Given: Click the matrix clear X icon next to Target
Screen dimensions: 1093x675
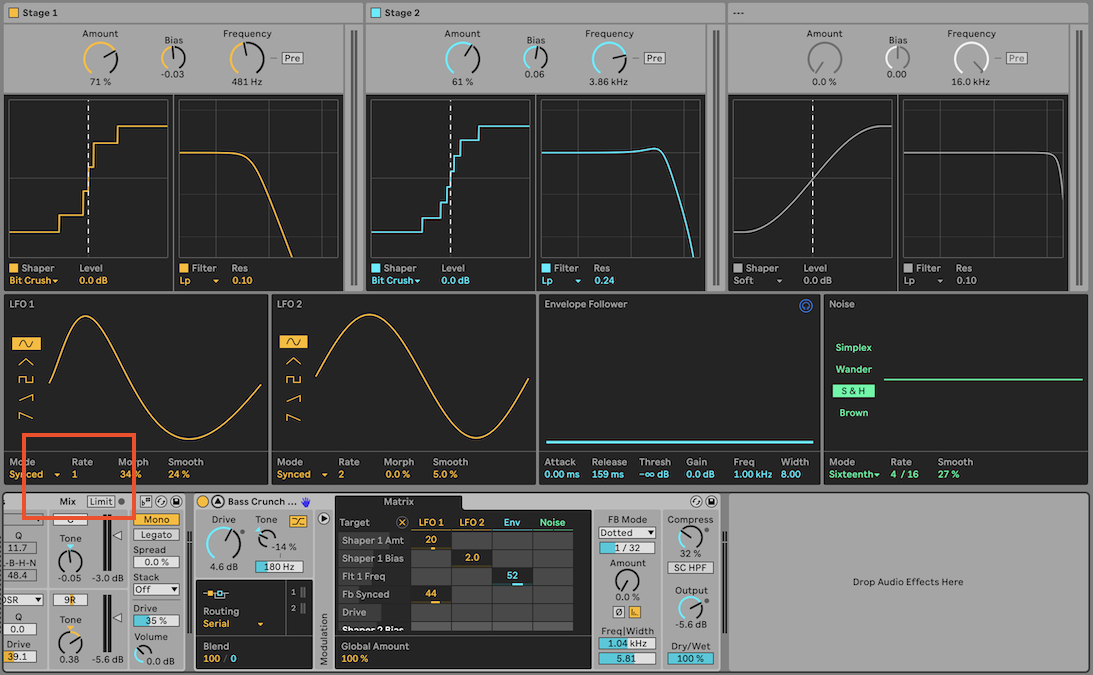Looking at the screenshot, I should coord(402,522).
